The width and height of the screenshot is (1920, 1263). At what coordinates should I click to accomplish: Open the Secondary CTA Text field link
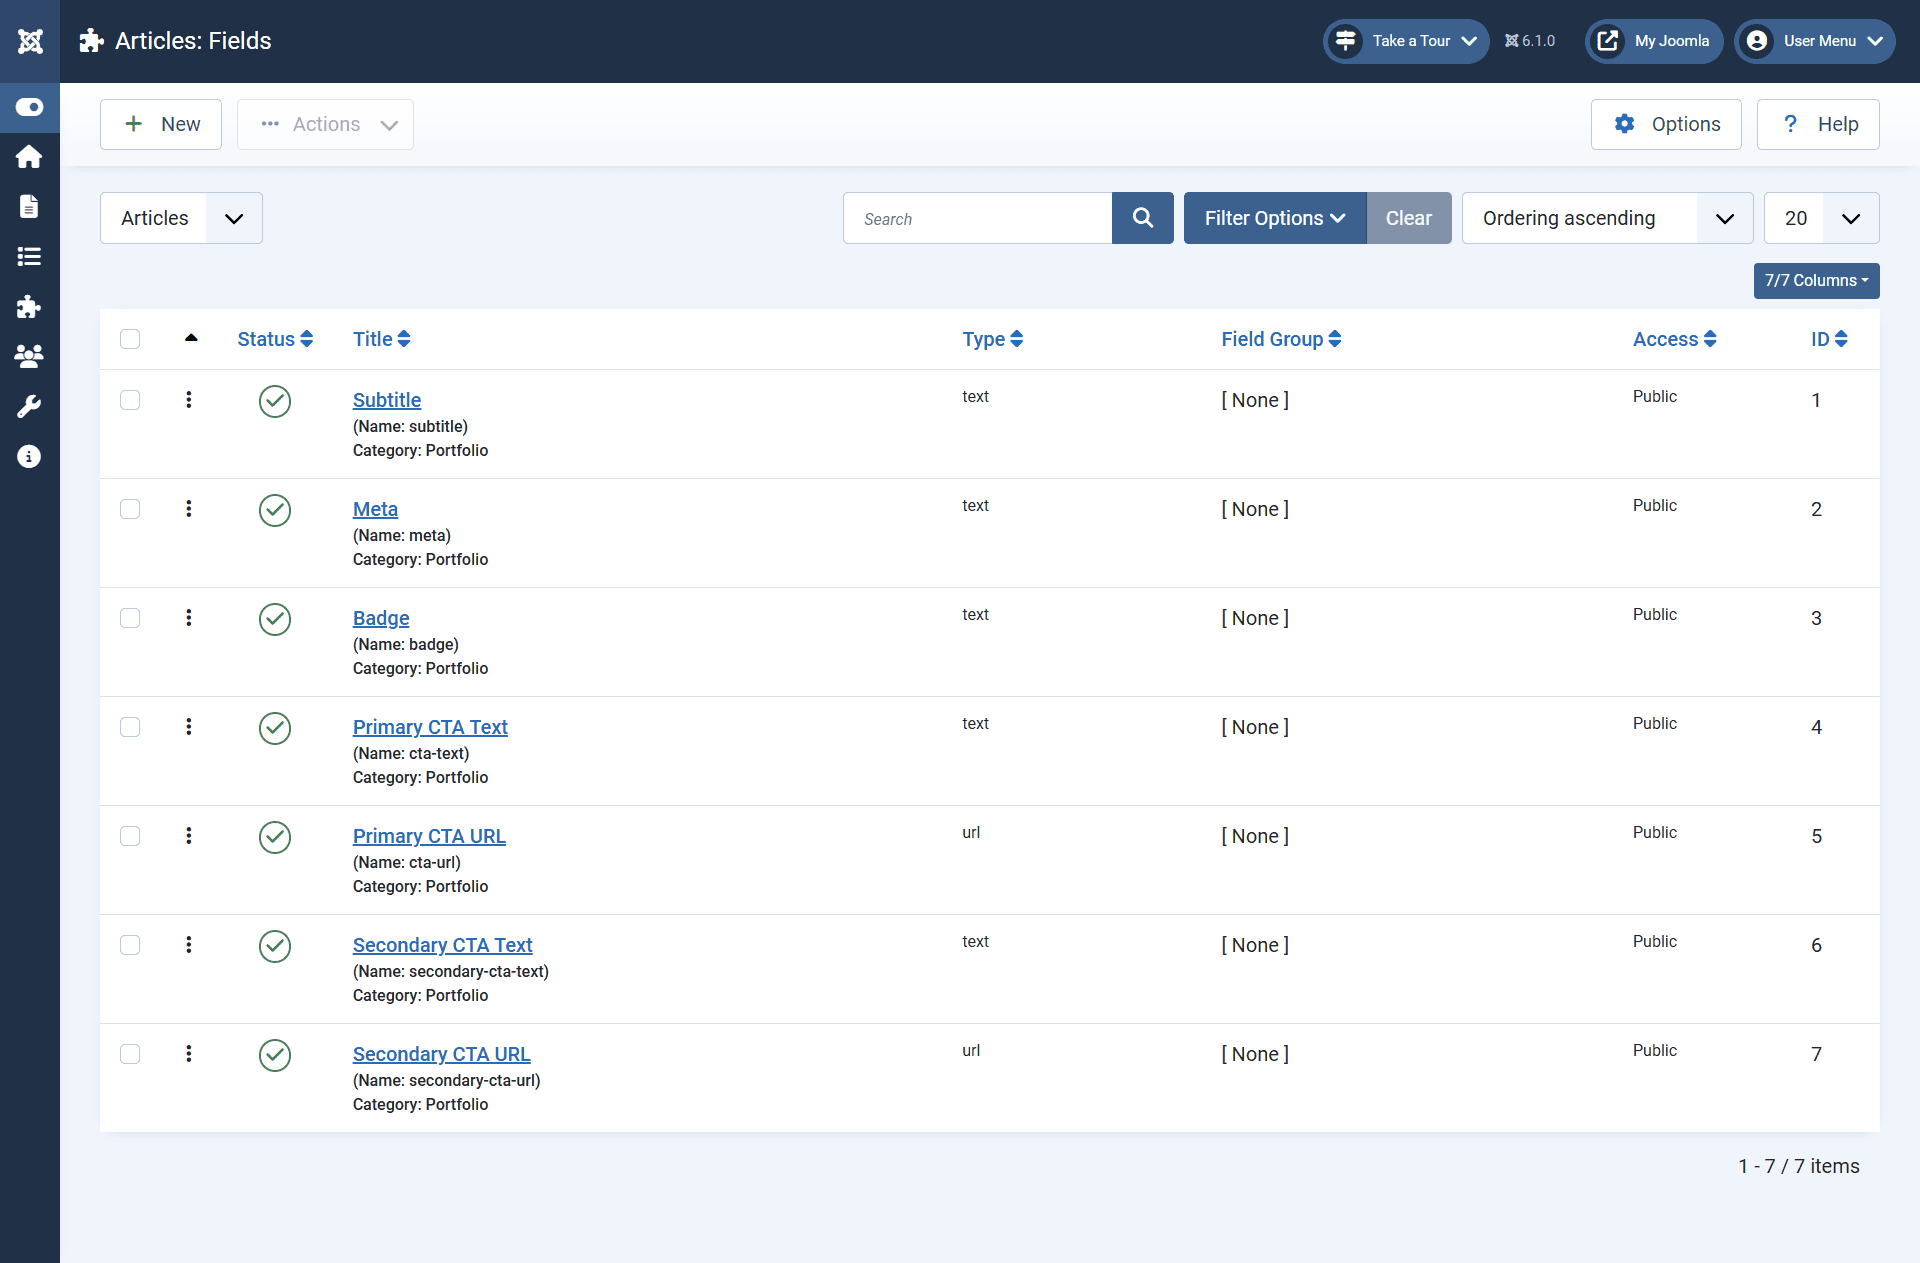[442, 945]
